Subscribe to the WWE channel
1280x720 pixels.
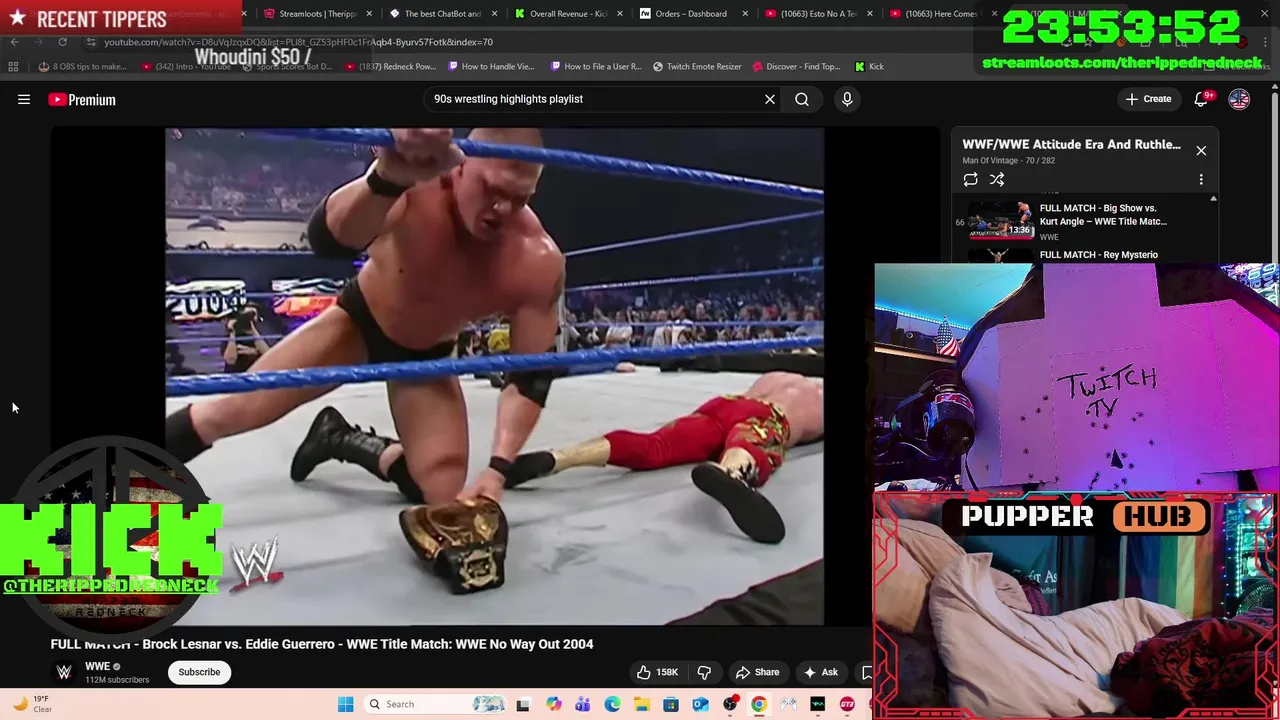199,672
